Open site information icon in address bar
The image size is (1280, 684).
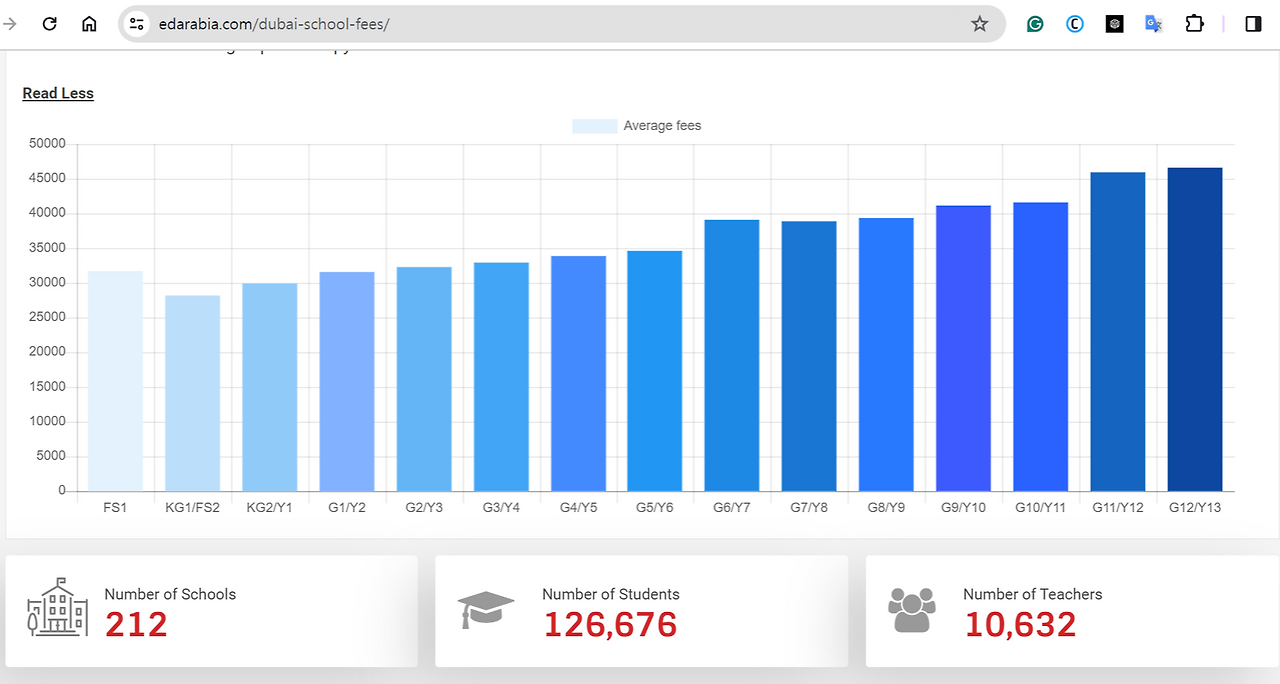[x=138, y=24]
